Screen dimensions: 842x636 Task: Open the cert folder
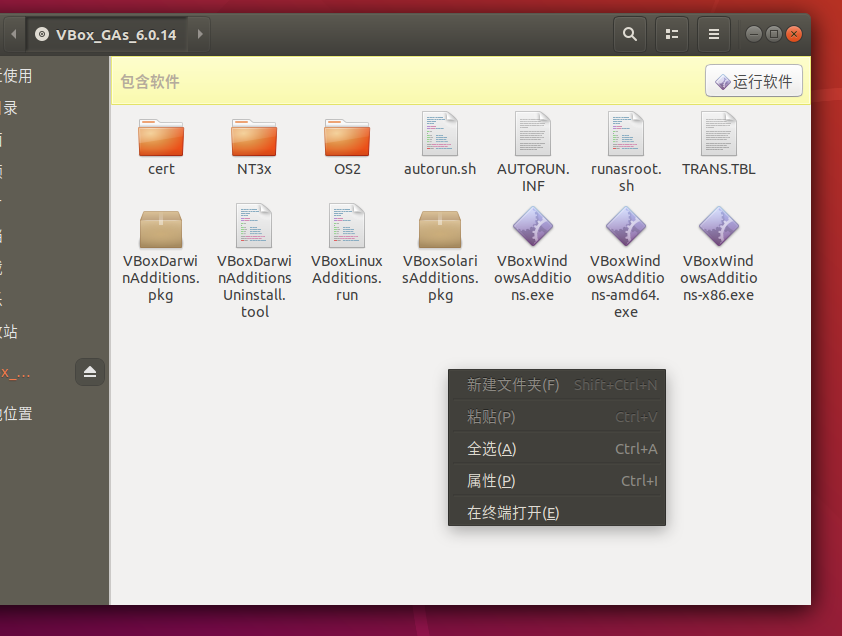pos(161,138)
